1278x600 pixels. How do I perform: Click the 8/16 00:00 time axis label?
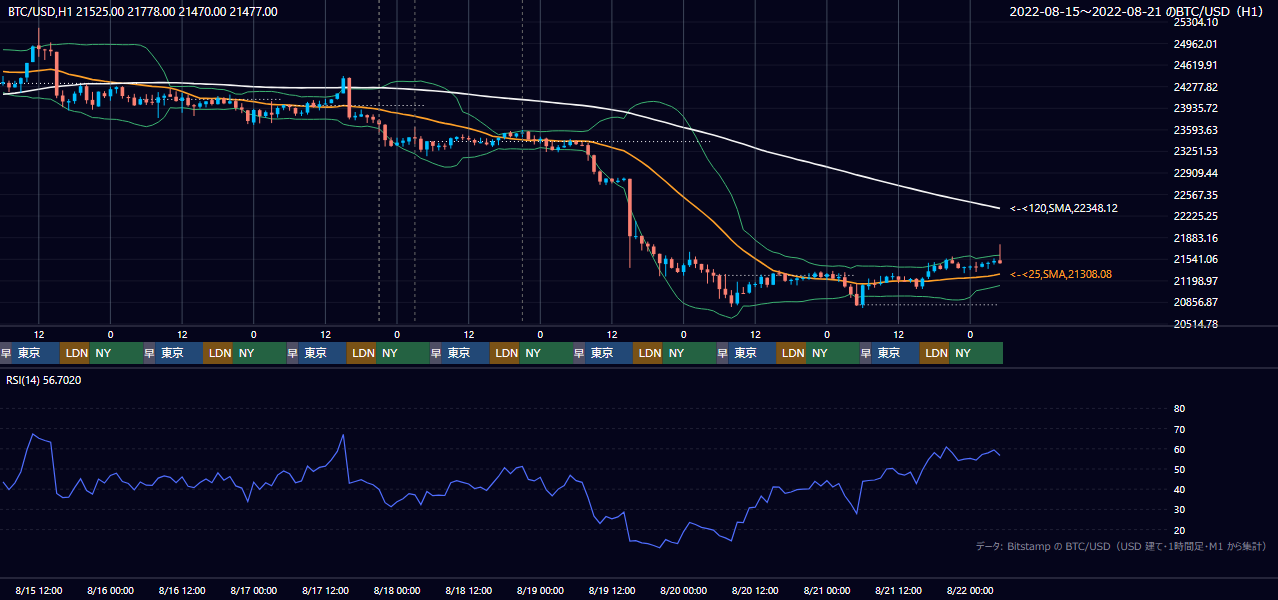111,590
